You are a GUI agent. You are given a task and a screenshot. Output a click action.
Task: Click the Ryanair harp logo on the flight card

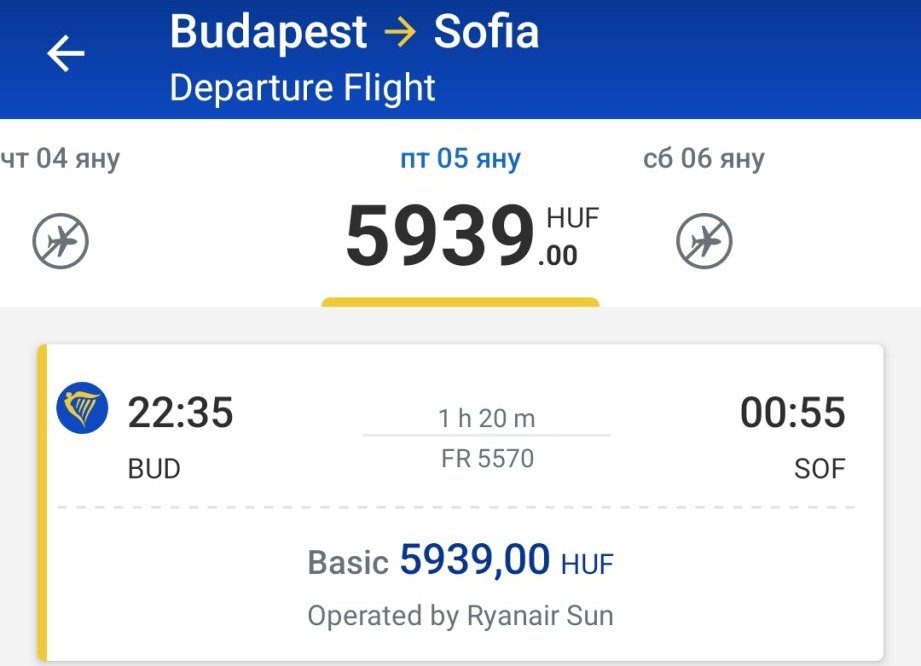coord(83,409)
